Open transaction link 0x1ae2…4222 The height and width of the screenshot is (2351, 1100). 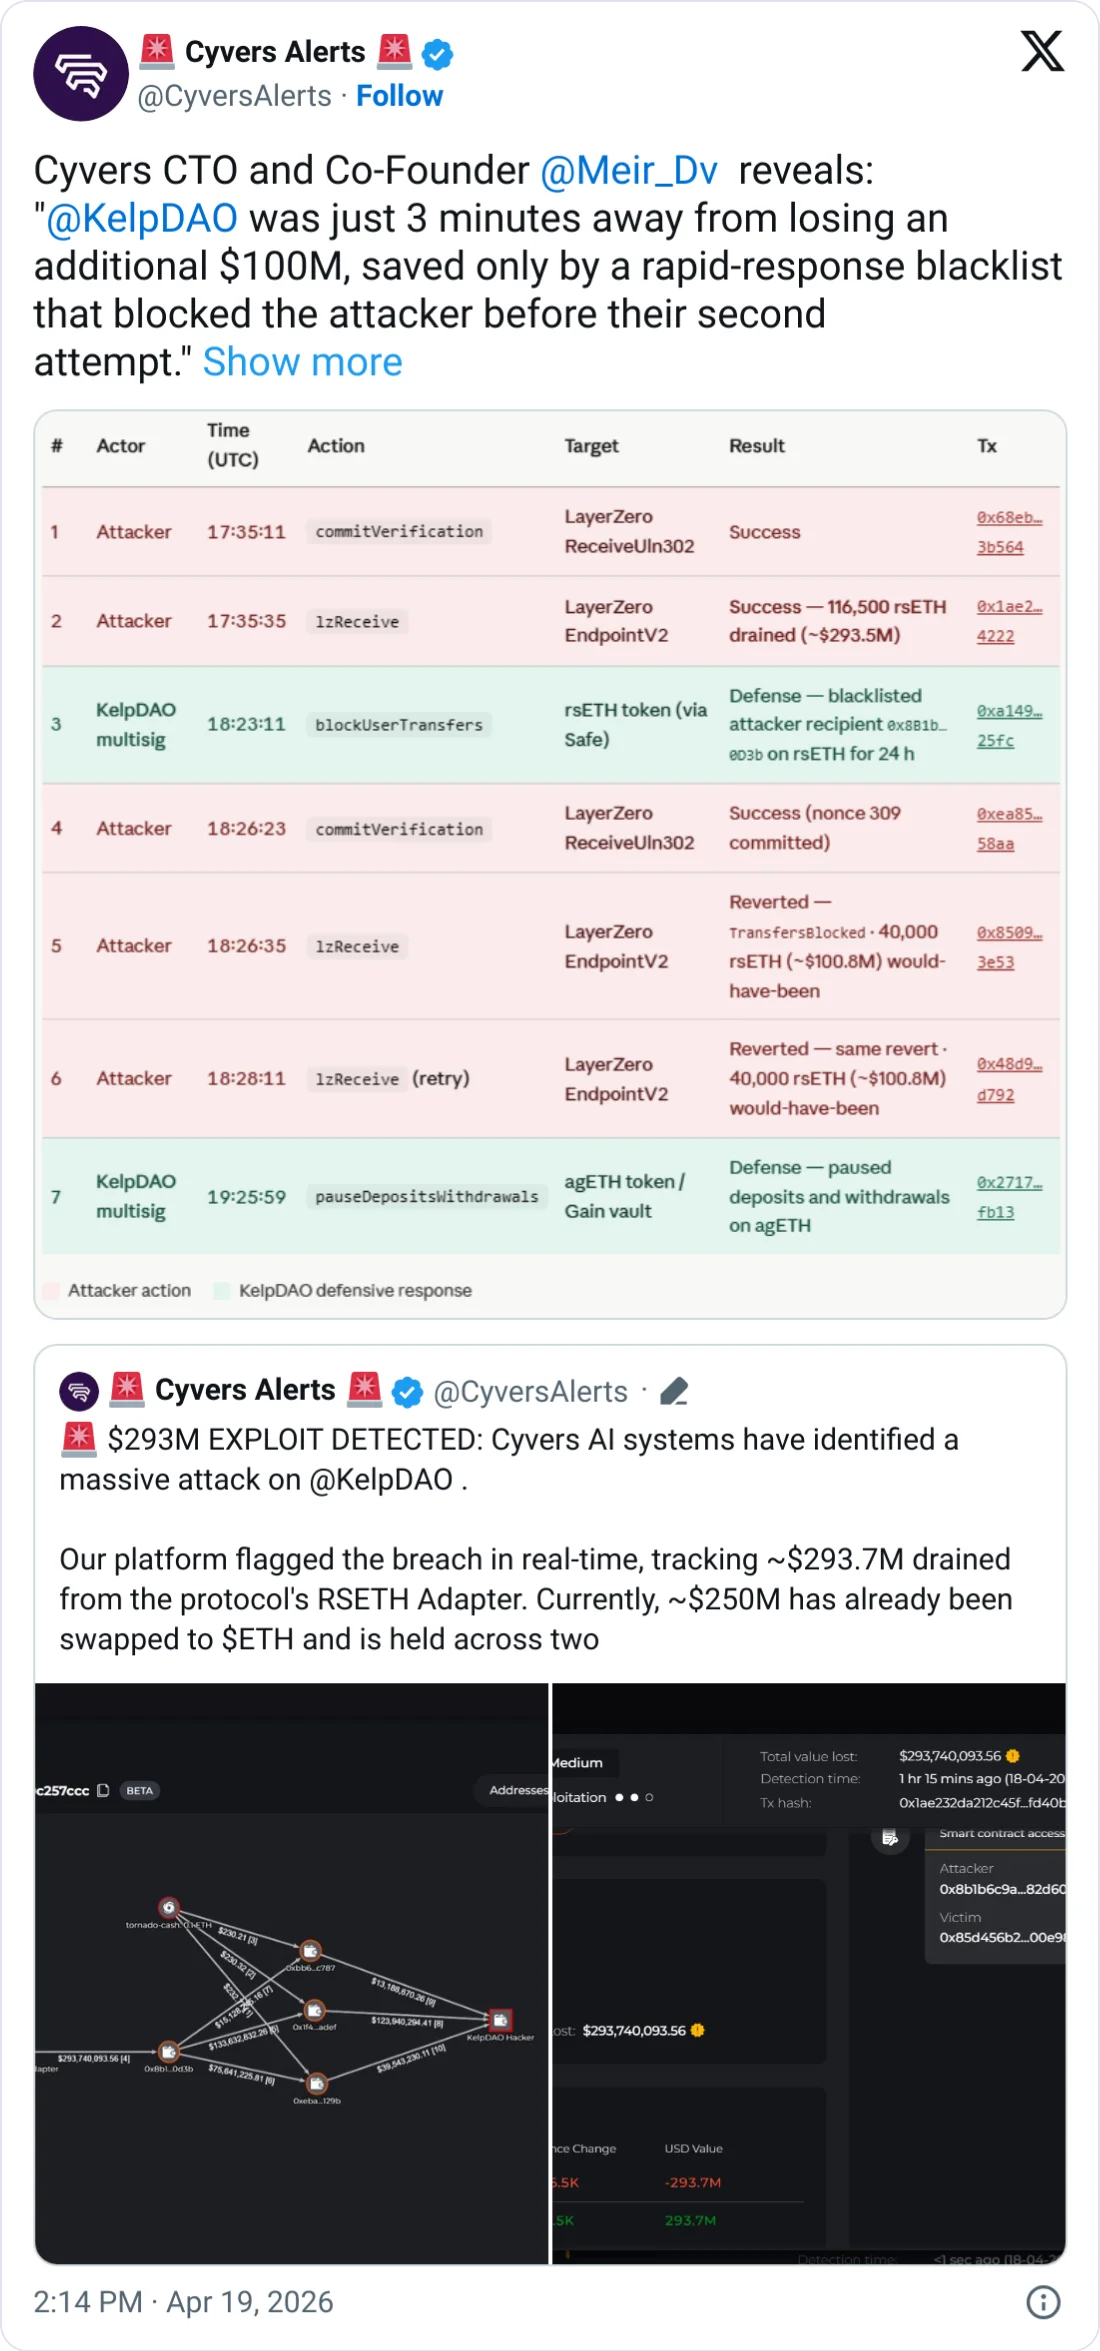tap(1008, 621)
